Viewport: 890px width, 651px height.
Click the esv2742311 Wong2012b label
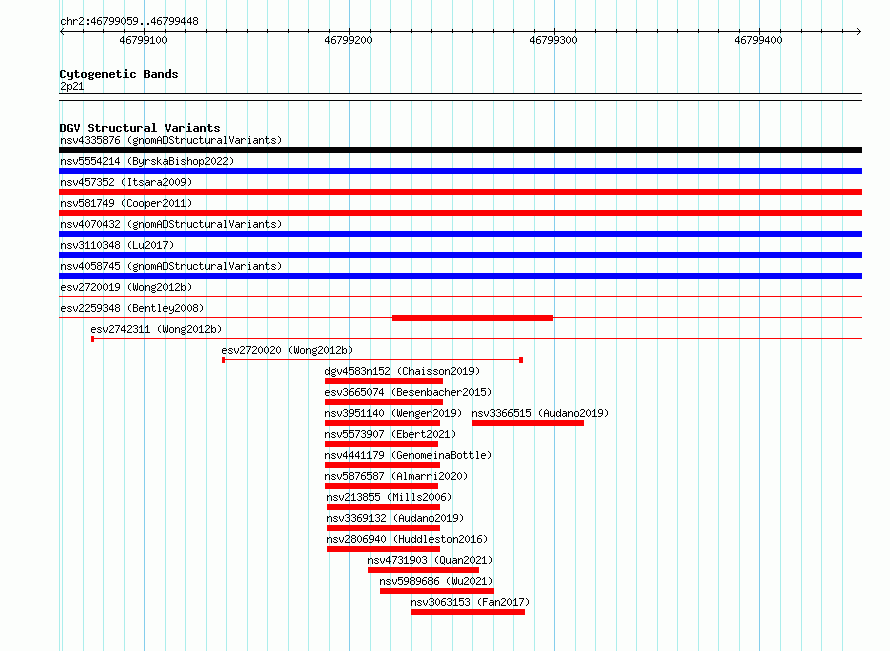pyautogui.click(x=156, y=329)
